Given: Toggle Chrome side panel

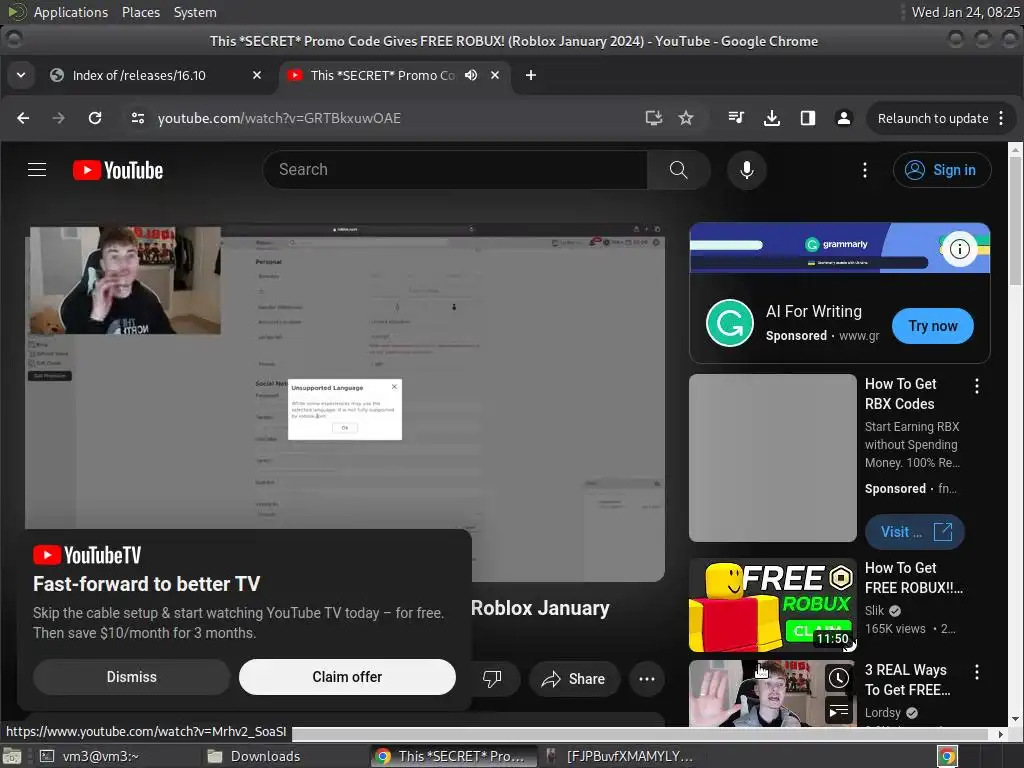Looking at the screenshot, I should pyautogui.click(x=808, y=118).
